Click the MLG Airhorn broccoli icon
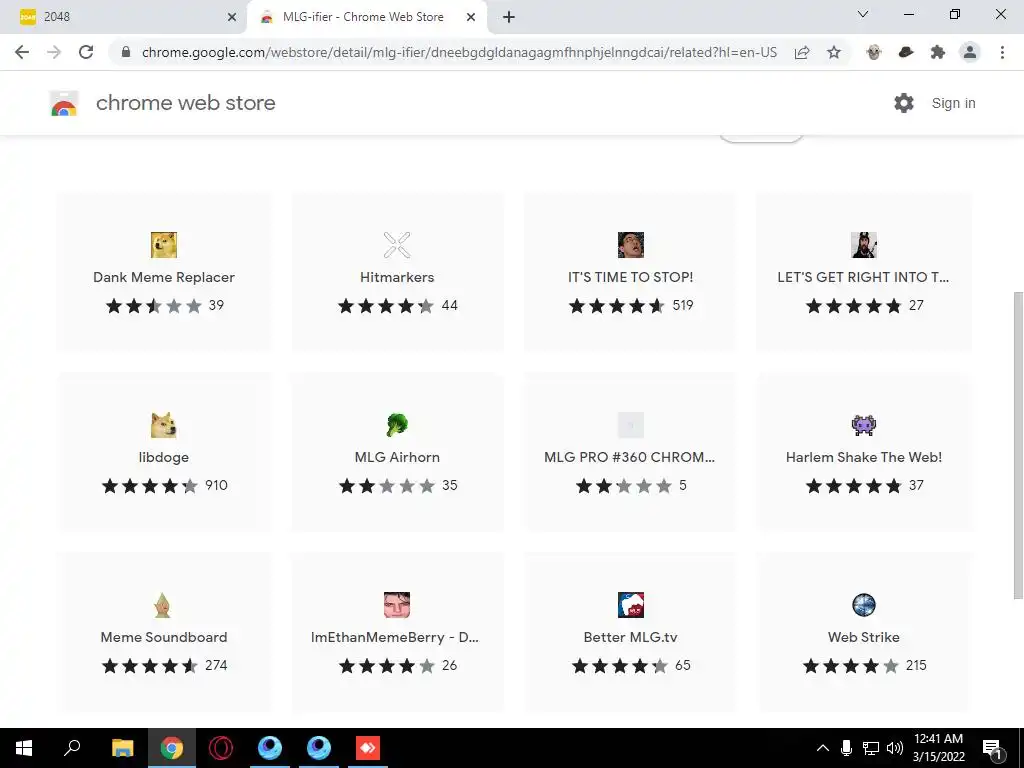The image size is (1024, 768). pos(396,425)
